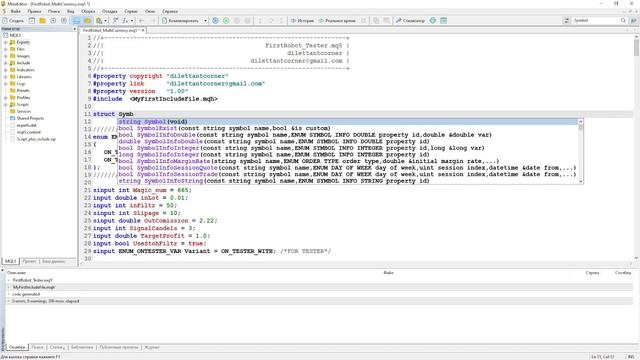Expand the Profiles folder in navigator

coord(6,98)
